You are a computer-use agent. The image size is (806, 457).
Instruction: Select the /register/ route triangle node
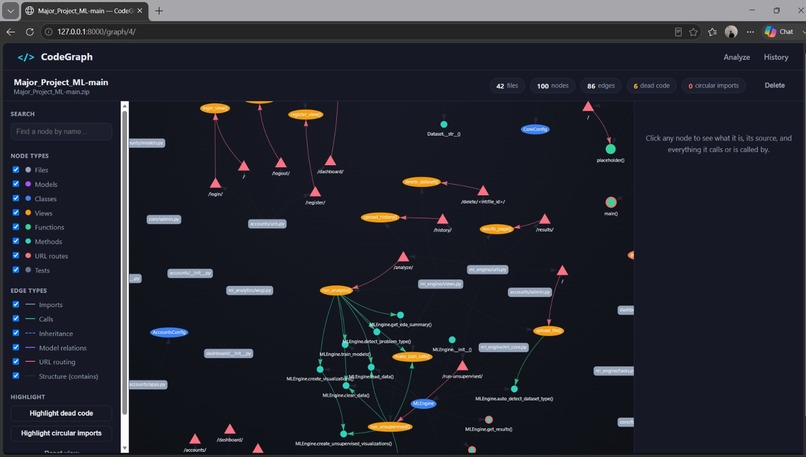(315, 192)
